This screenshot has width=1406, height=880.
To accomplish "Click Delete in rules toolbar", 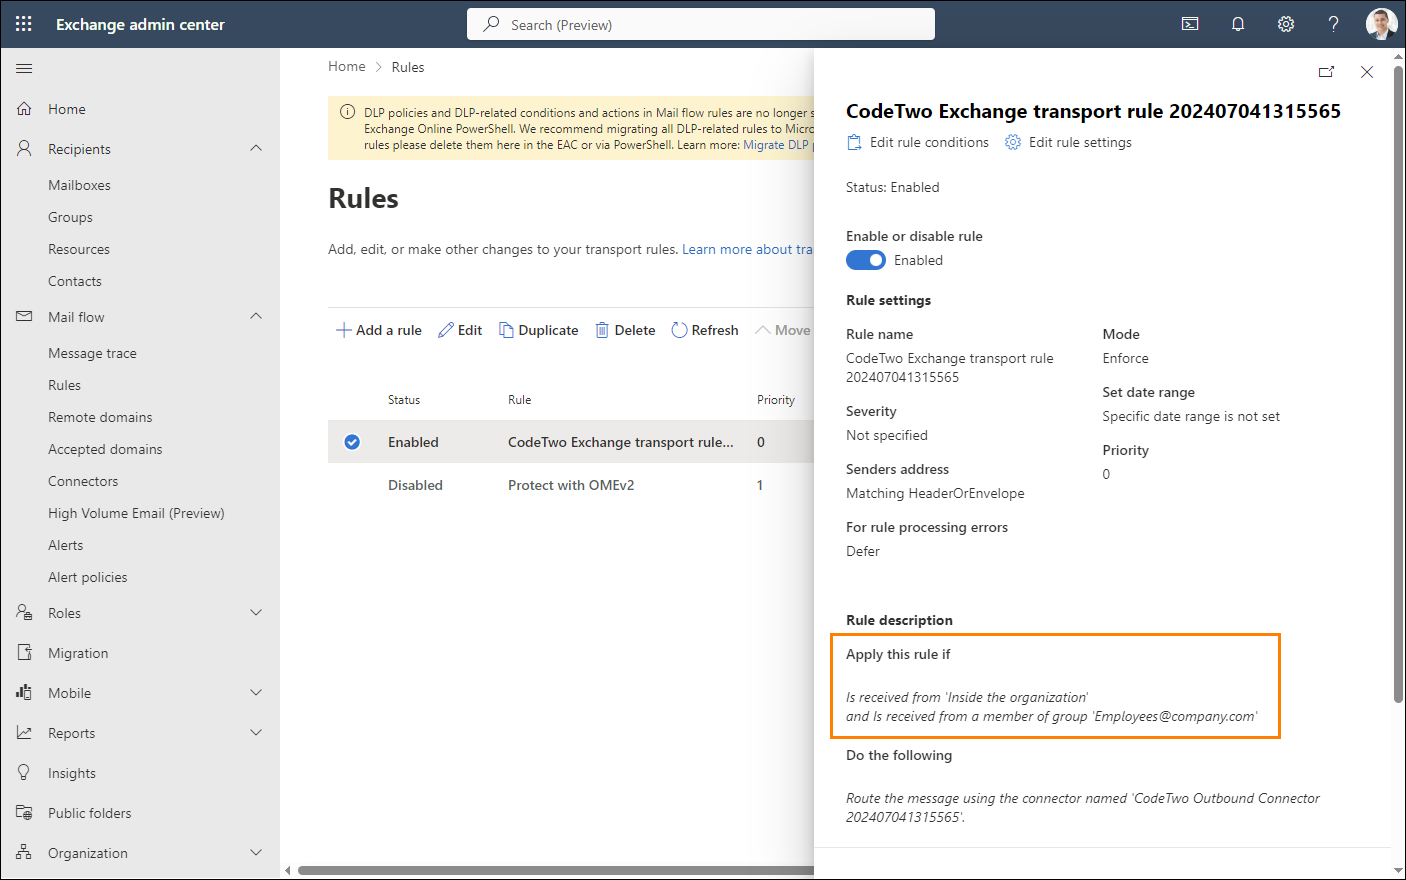I will pos(625,330).
